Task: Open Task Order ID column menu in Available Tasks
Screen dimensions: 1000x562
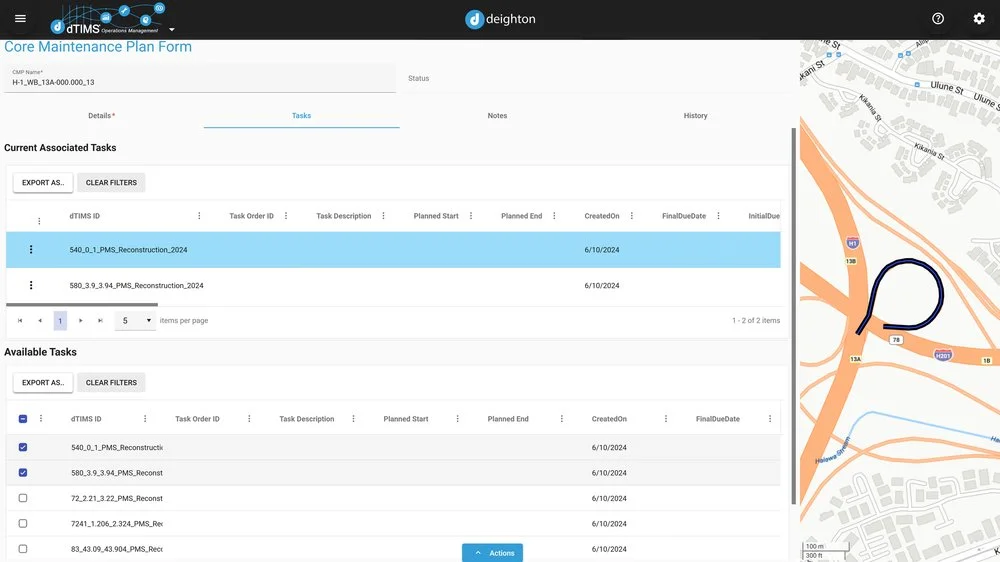Action: 249,418
